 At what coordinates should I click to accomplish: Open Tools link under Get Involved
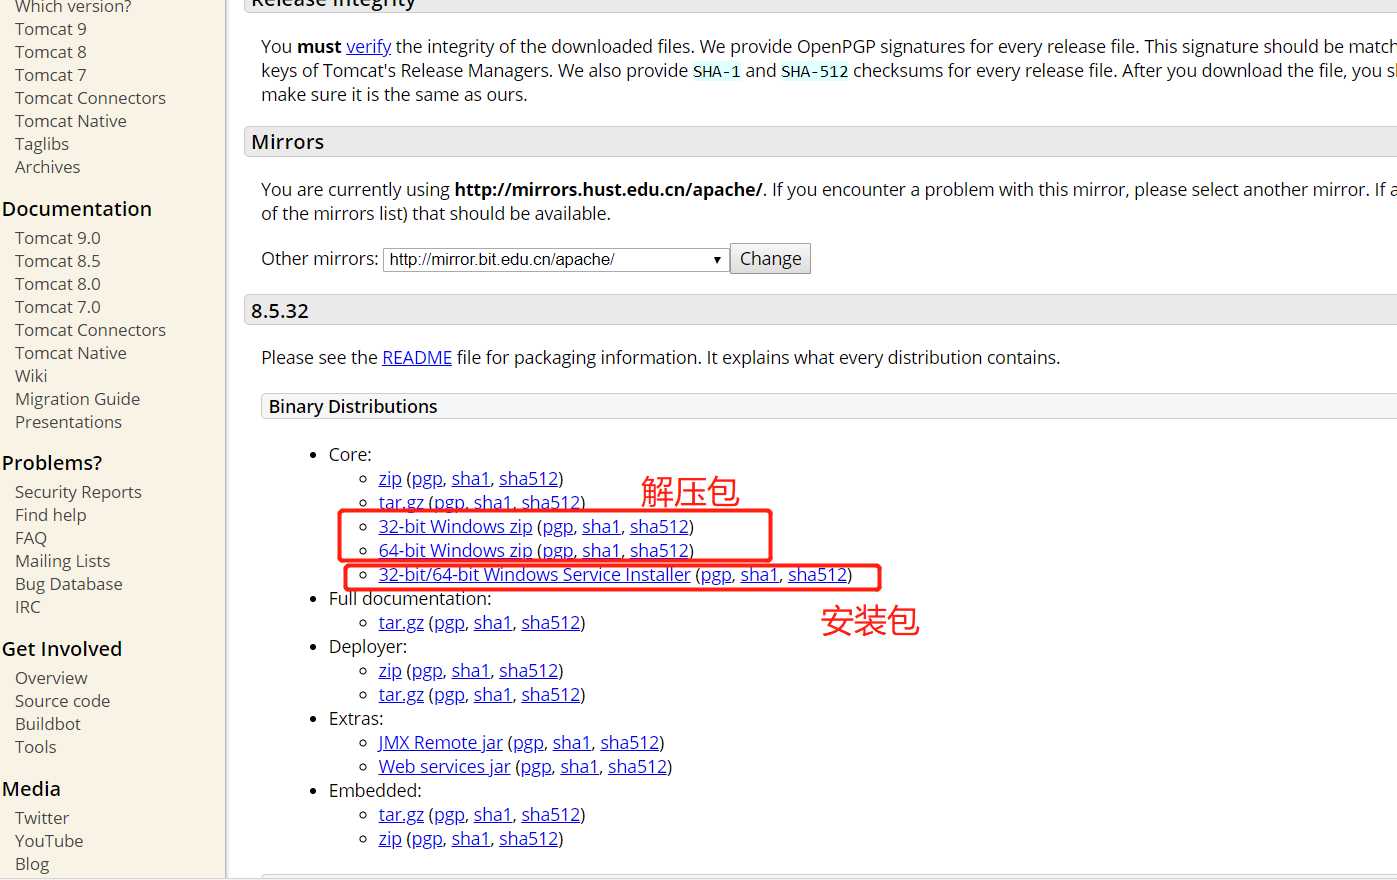click(35, 747)
